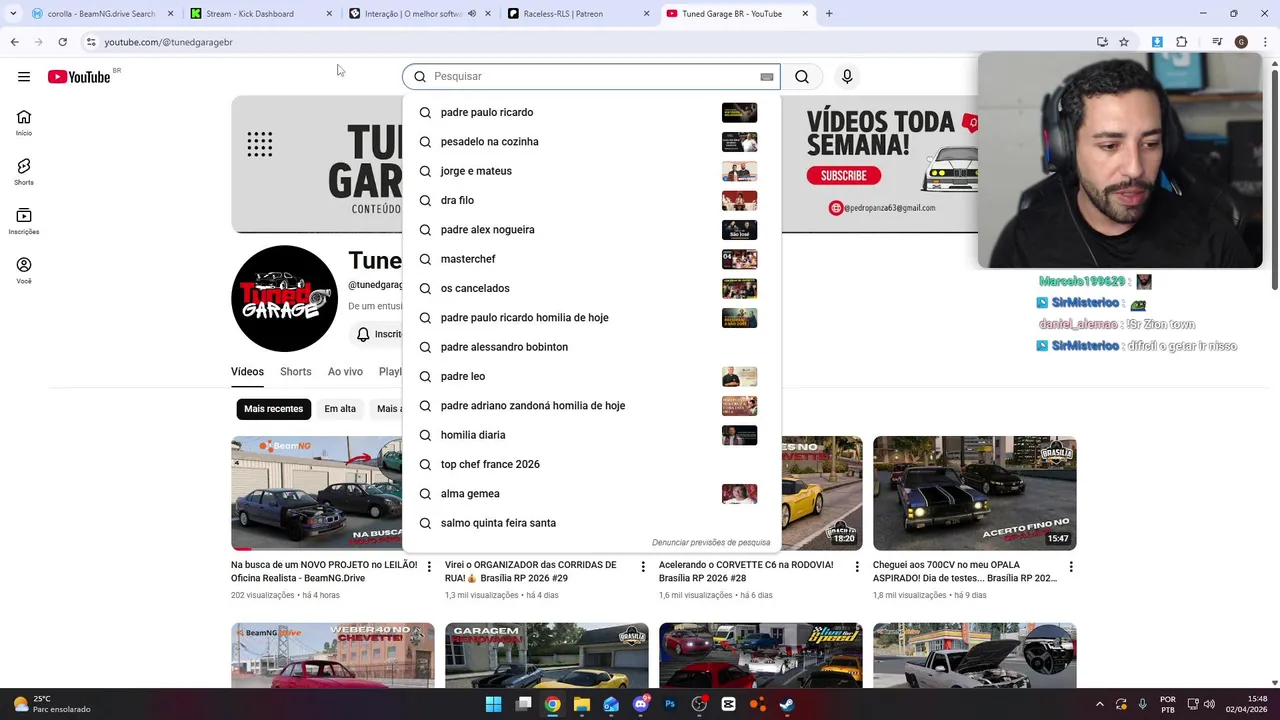Switch to the Ao vivo channel tab

[x=345, y=372]
